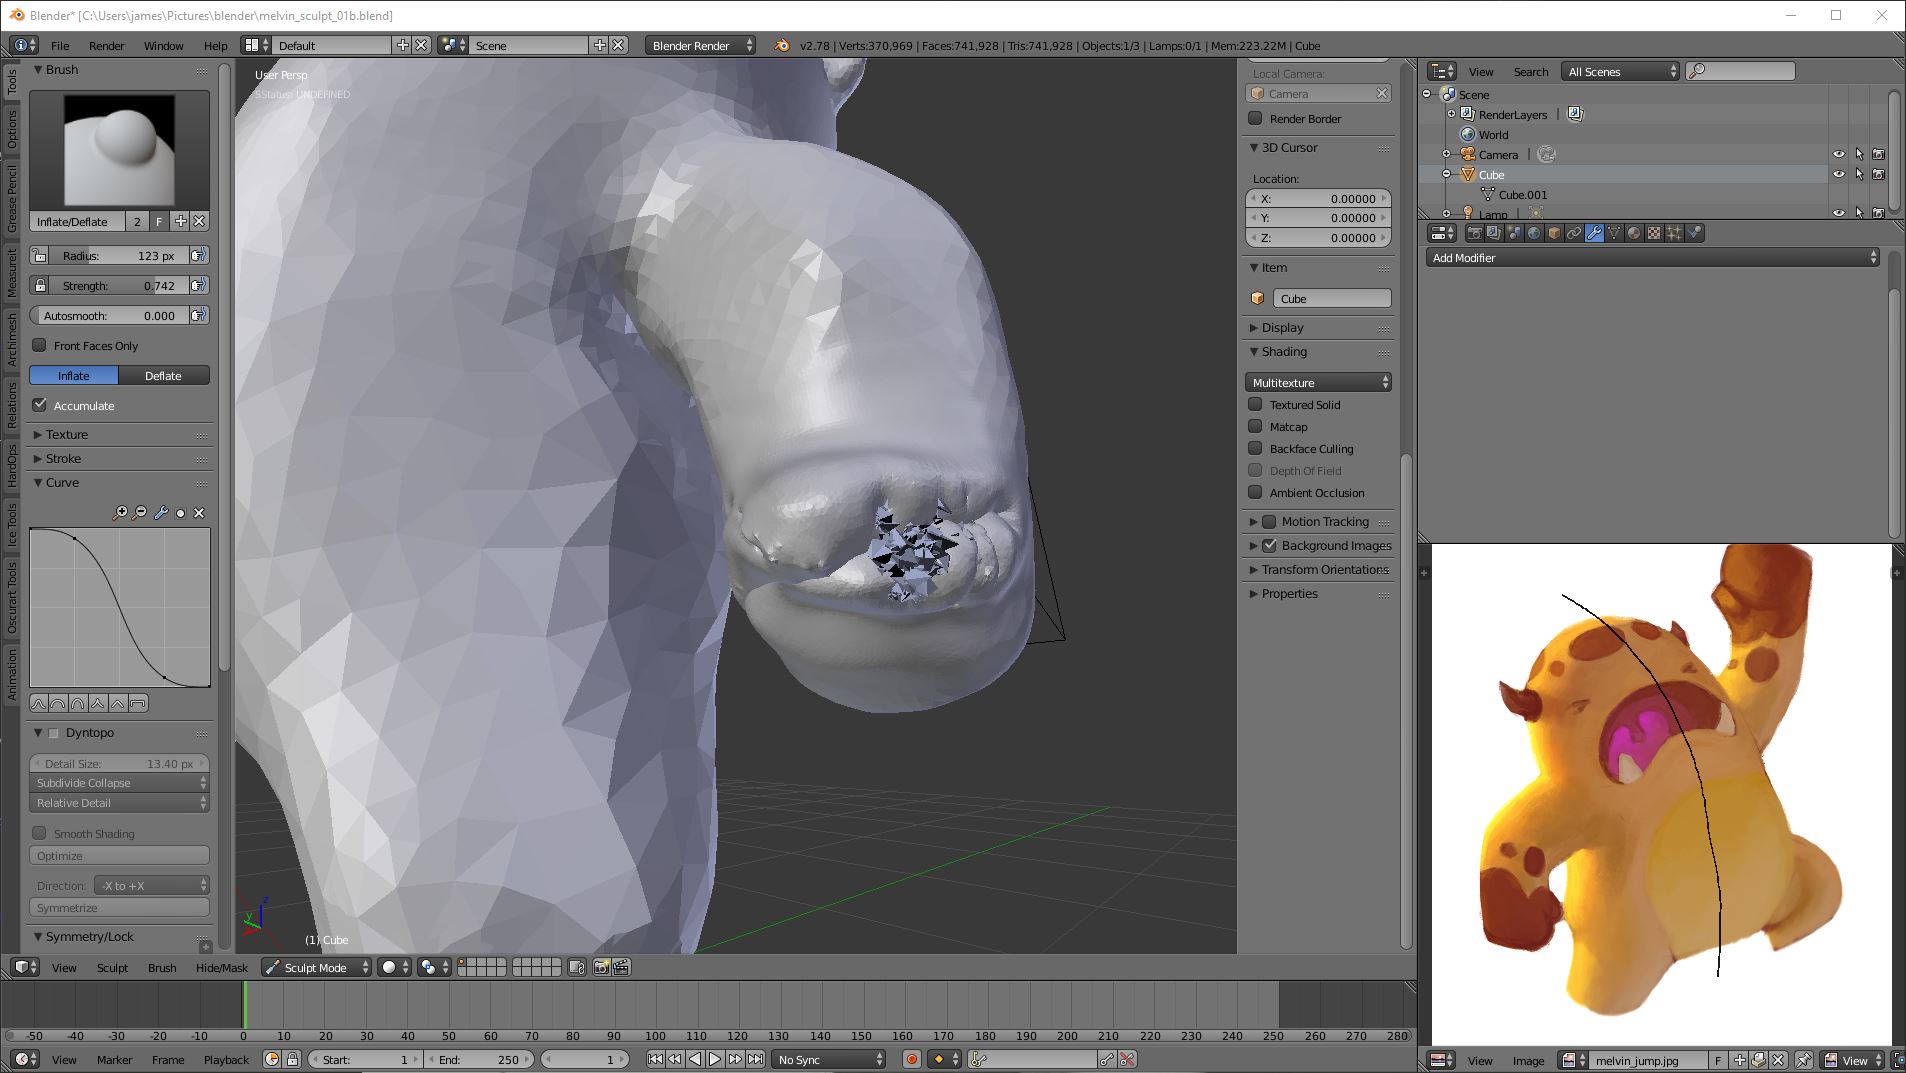The width and height of the screenshot is (1906, 1073).
Task: Play the animation forward
Action: pyautogui.click(x=715, y=1059)
